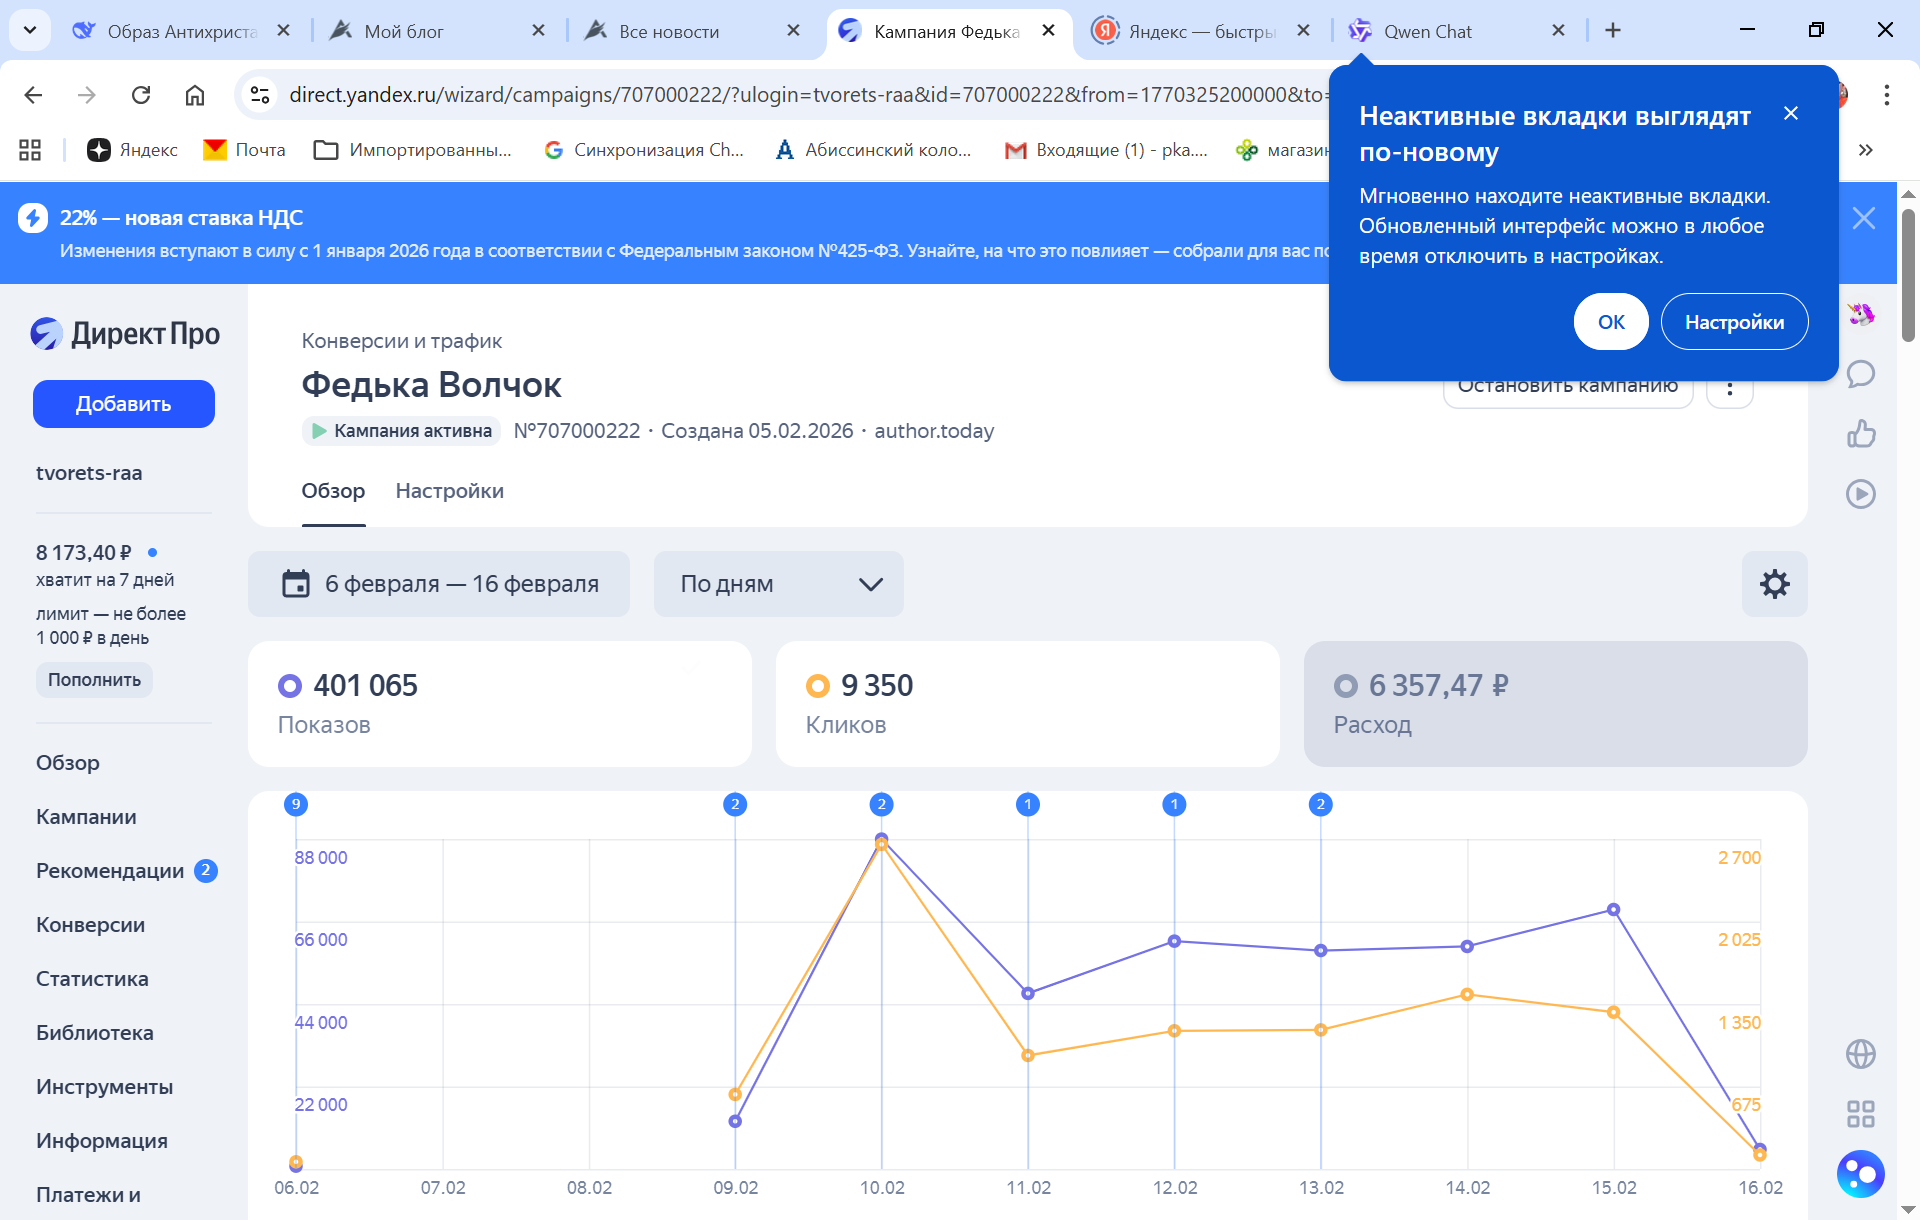Click the chat bubble icon in right sidebar

pyautogui.click(x=1860, y=374)
